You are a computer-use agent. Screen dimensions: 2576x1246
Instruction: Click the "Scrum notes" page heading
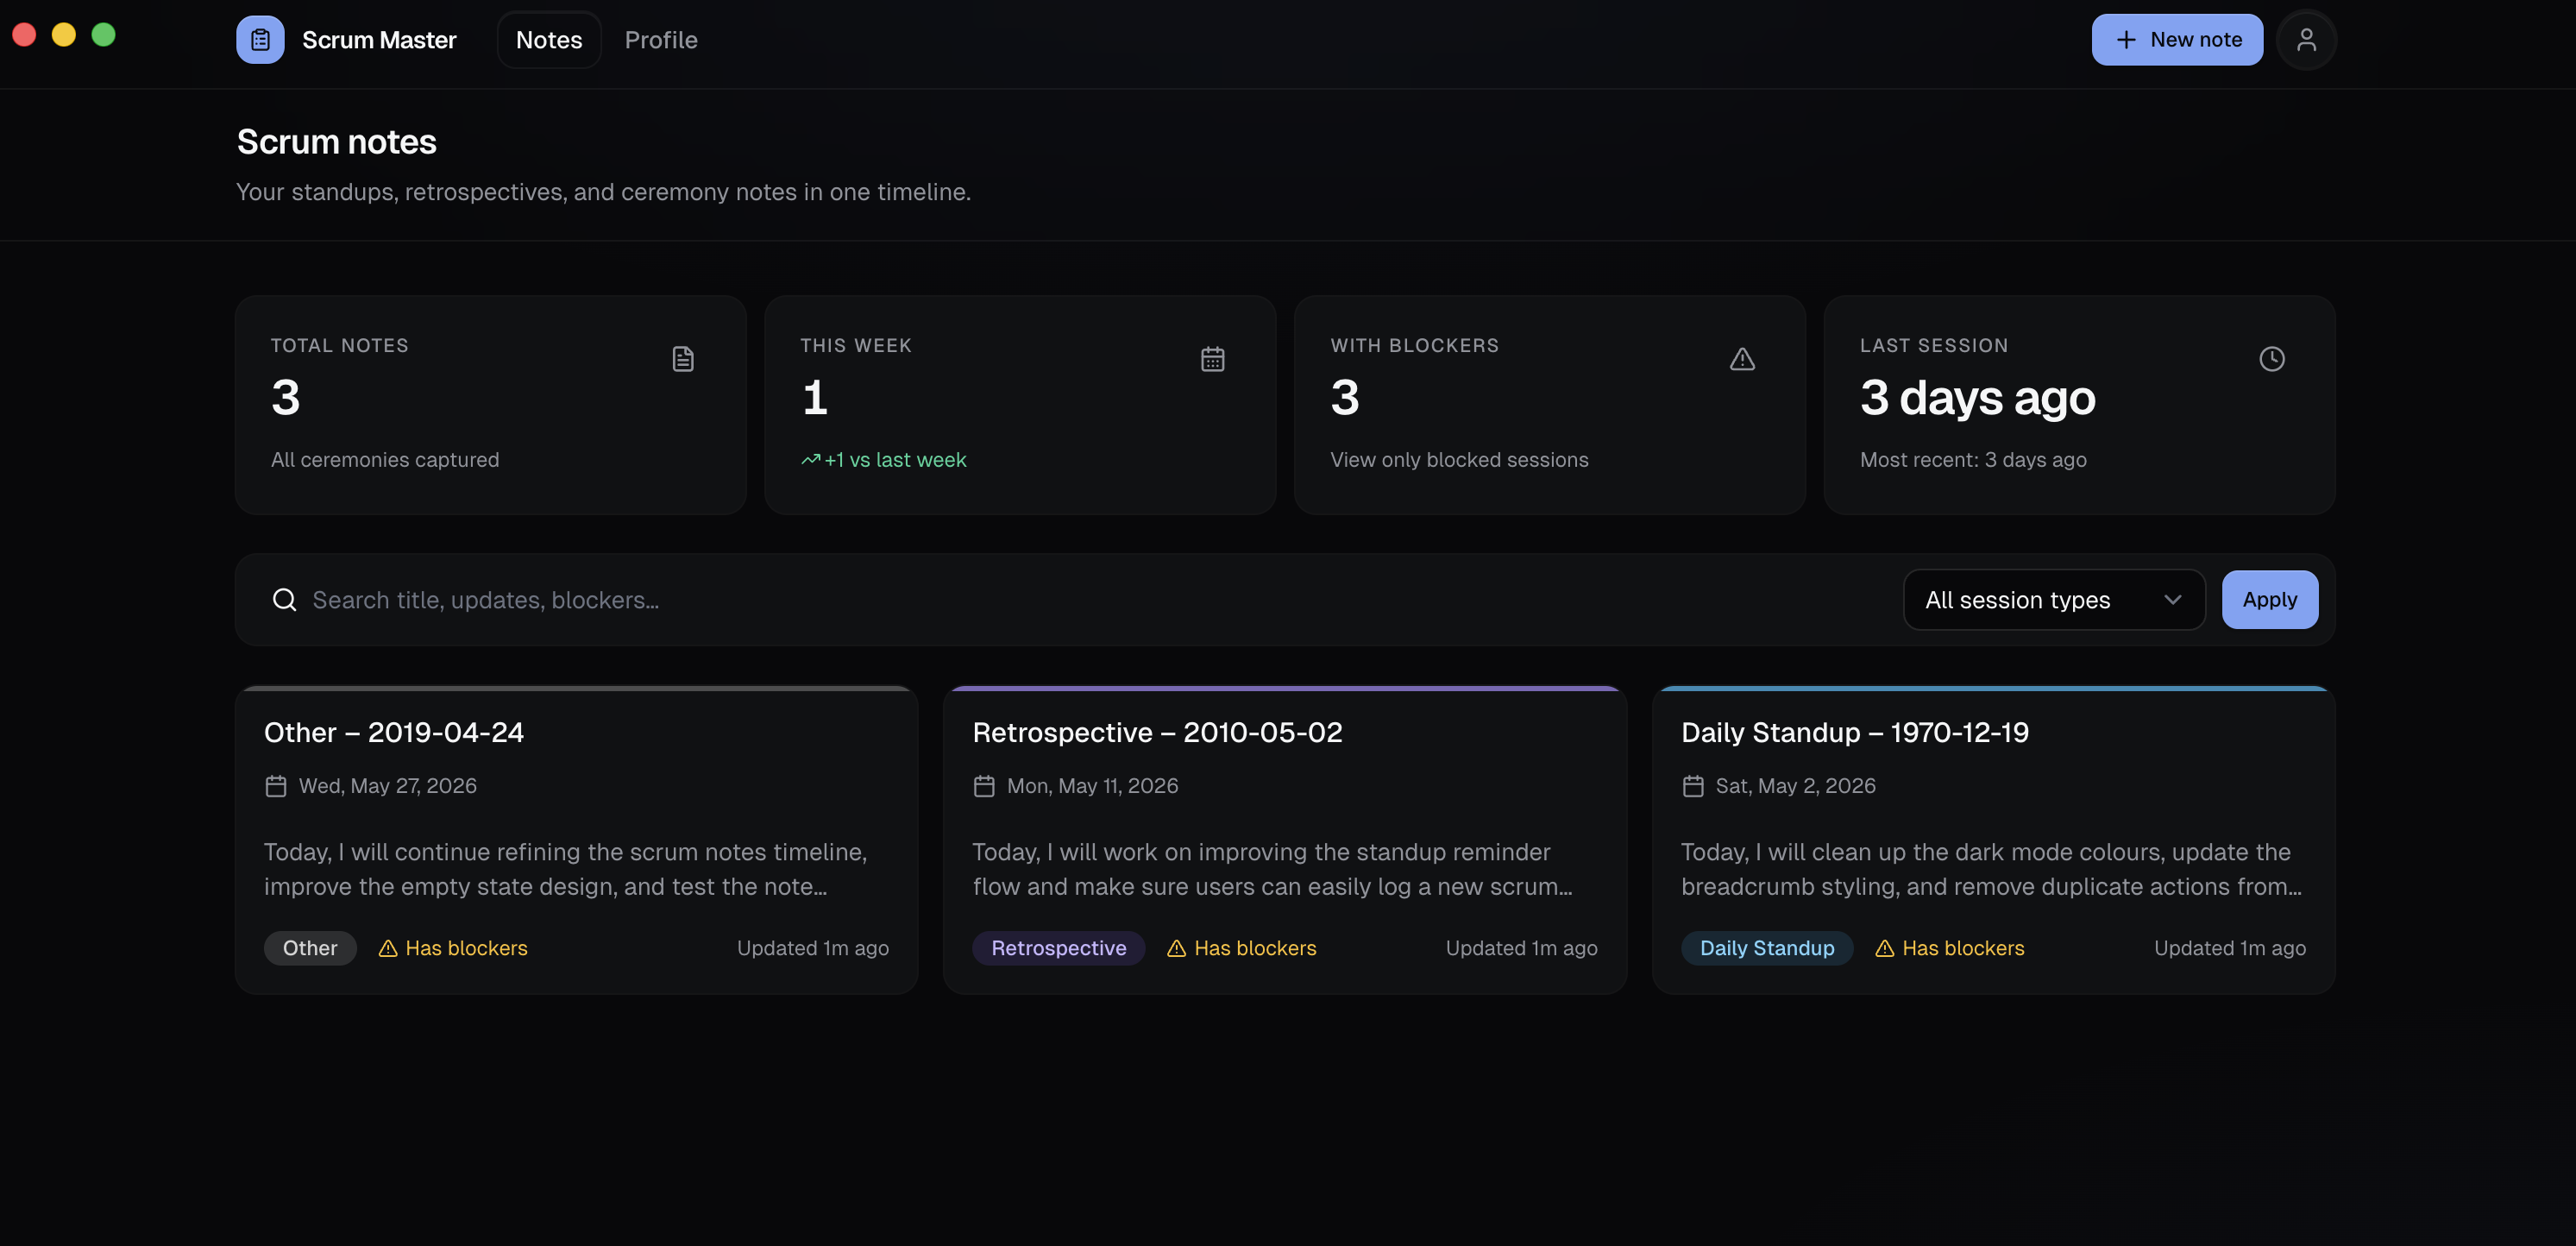[x=337, y=142]
